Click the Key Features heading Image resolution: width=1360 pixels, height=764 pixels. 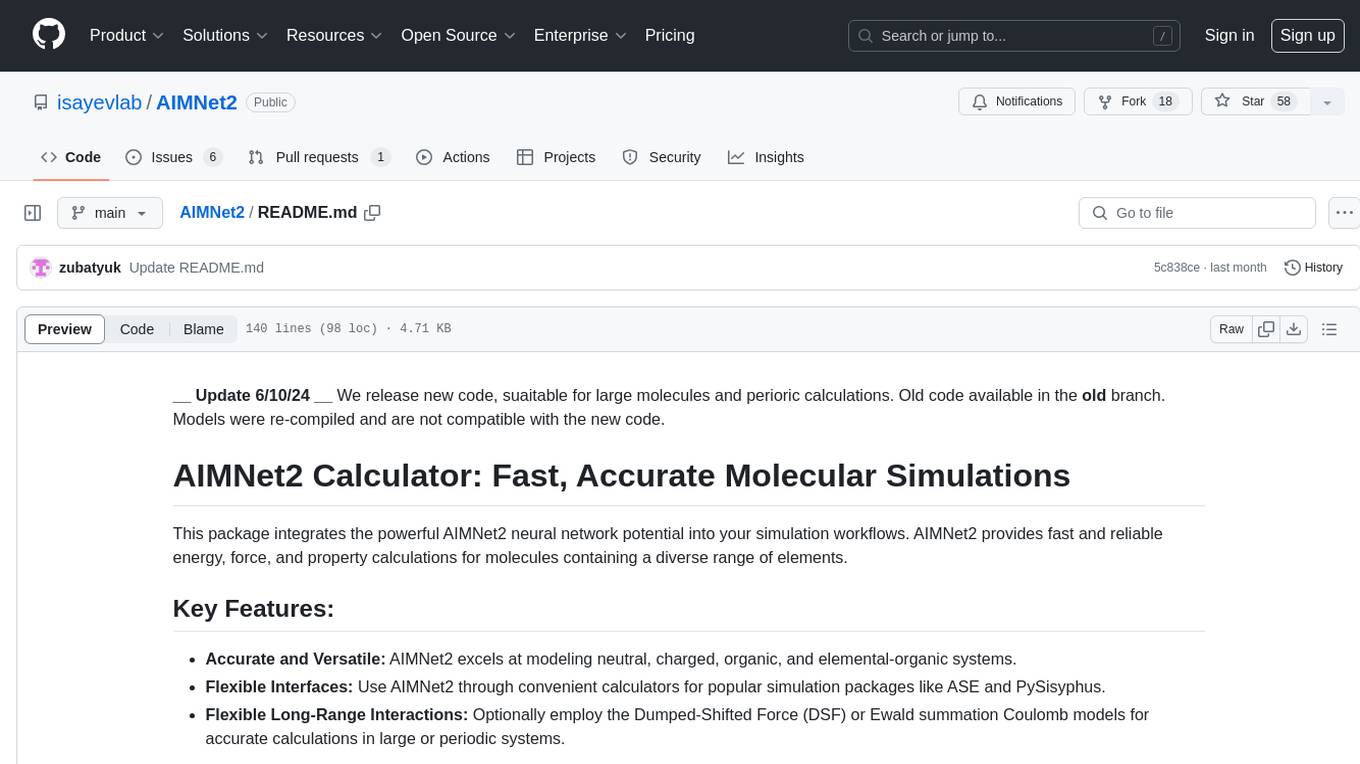253,608
